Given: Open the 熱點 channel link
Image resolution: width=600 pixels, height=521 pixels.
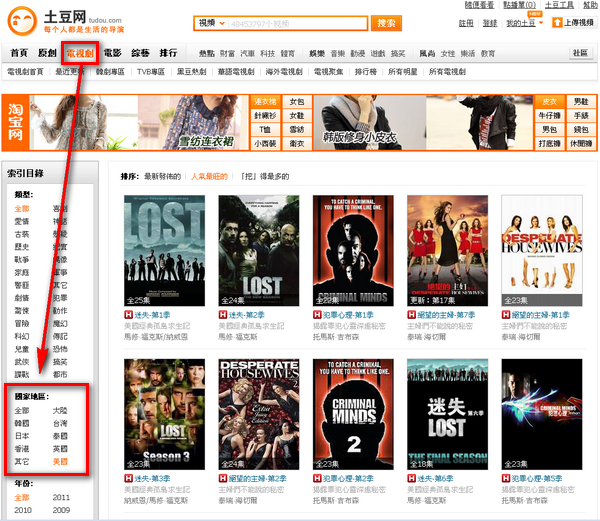Looking at the screenshot, I should 207,54.
